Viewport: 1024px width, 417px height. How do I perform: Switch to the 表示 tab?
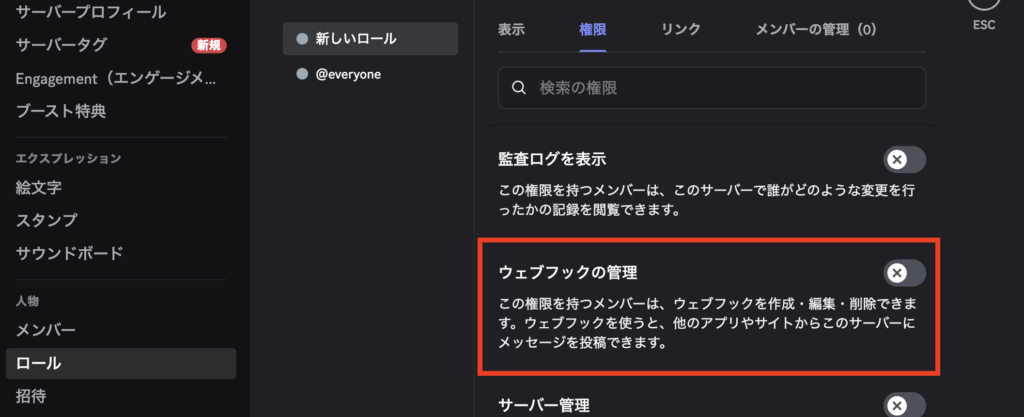pos(511,29)
